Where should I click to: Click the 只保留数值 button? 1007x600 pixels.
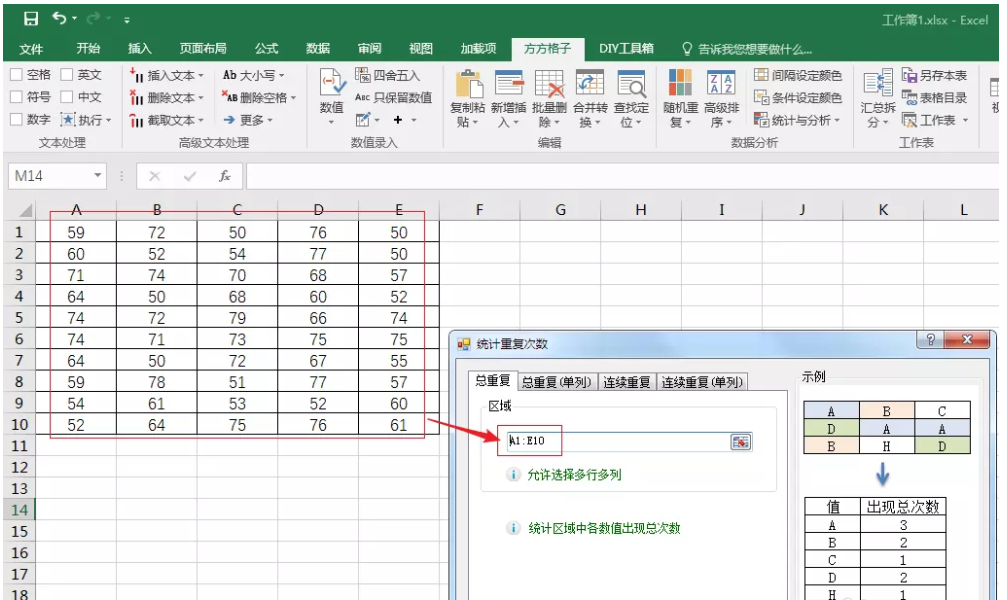[393, 98]
